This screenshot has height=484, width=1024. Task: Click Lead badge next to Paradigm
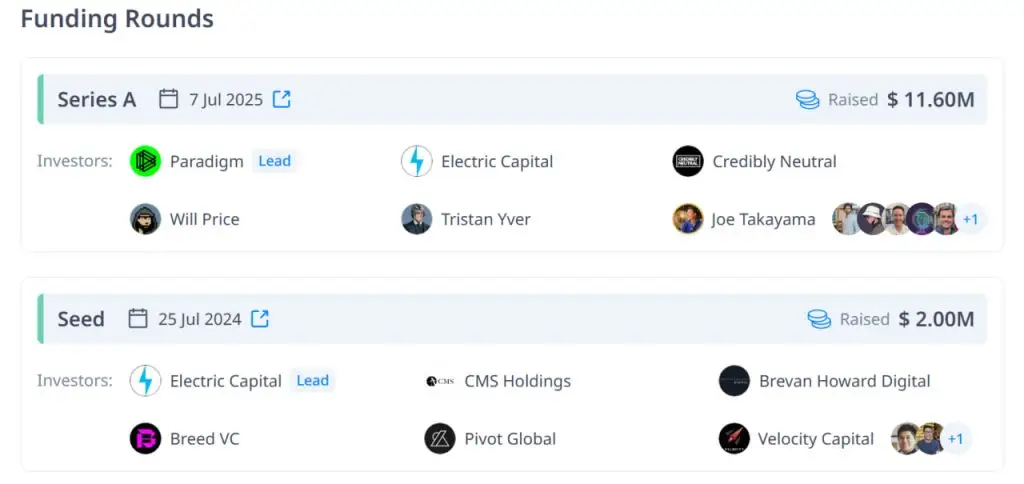tap(275, 161)
